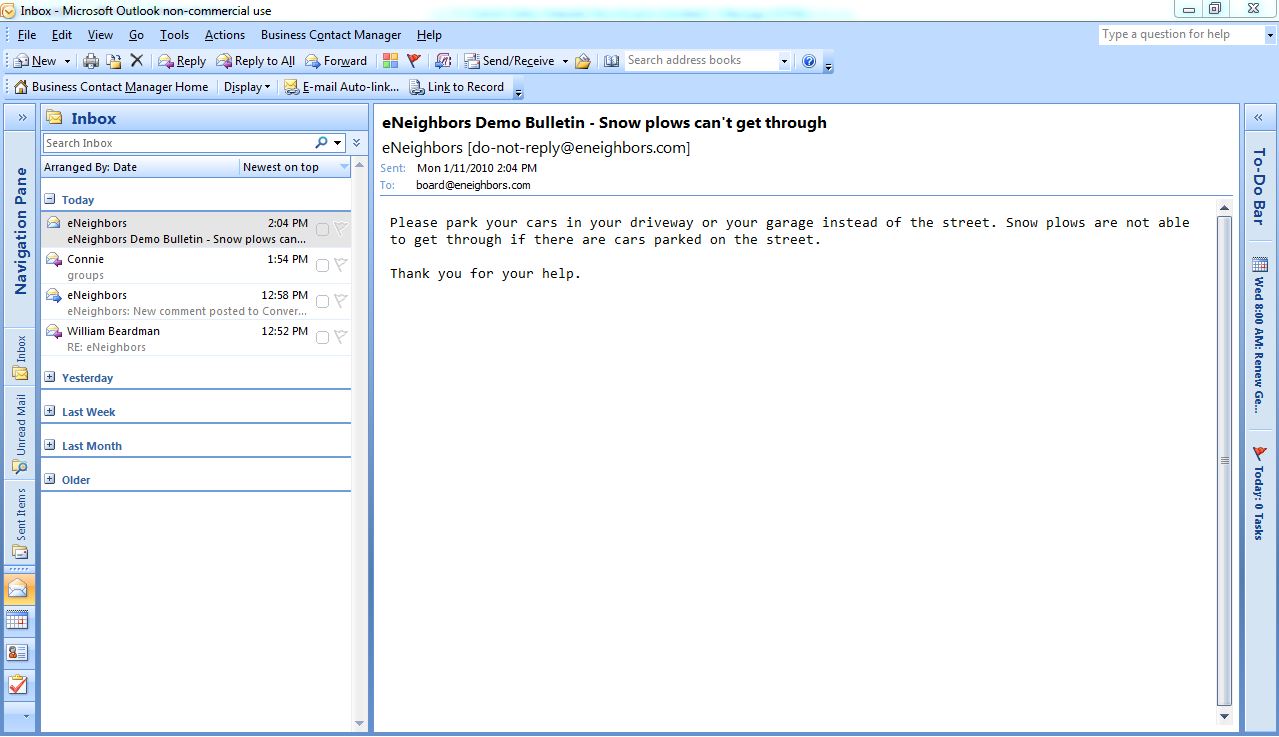The height and width of the screenshot is (737, 1279).
Task: Expand the Last Month message group
Action: [x=50, y=446]
